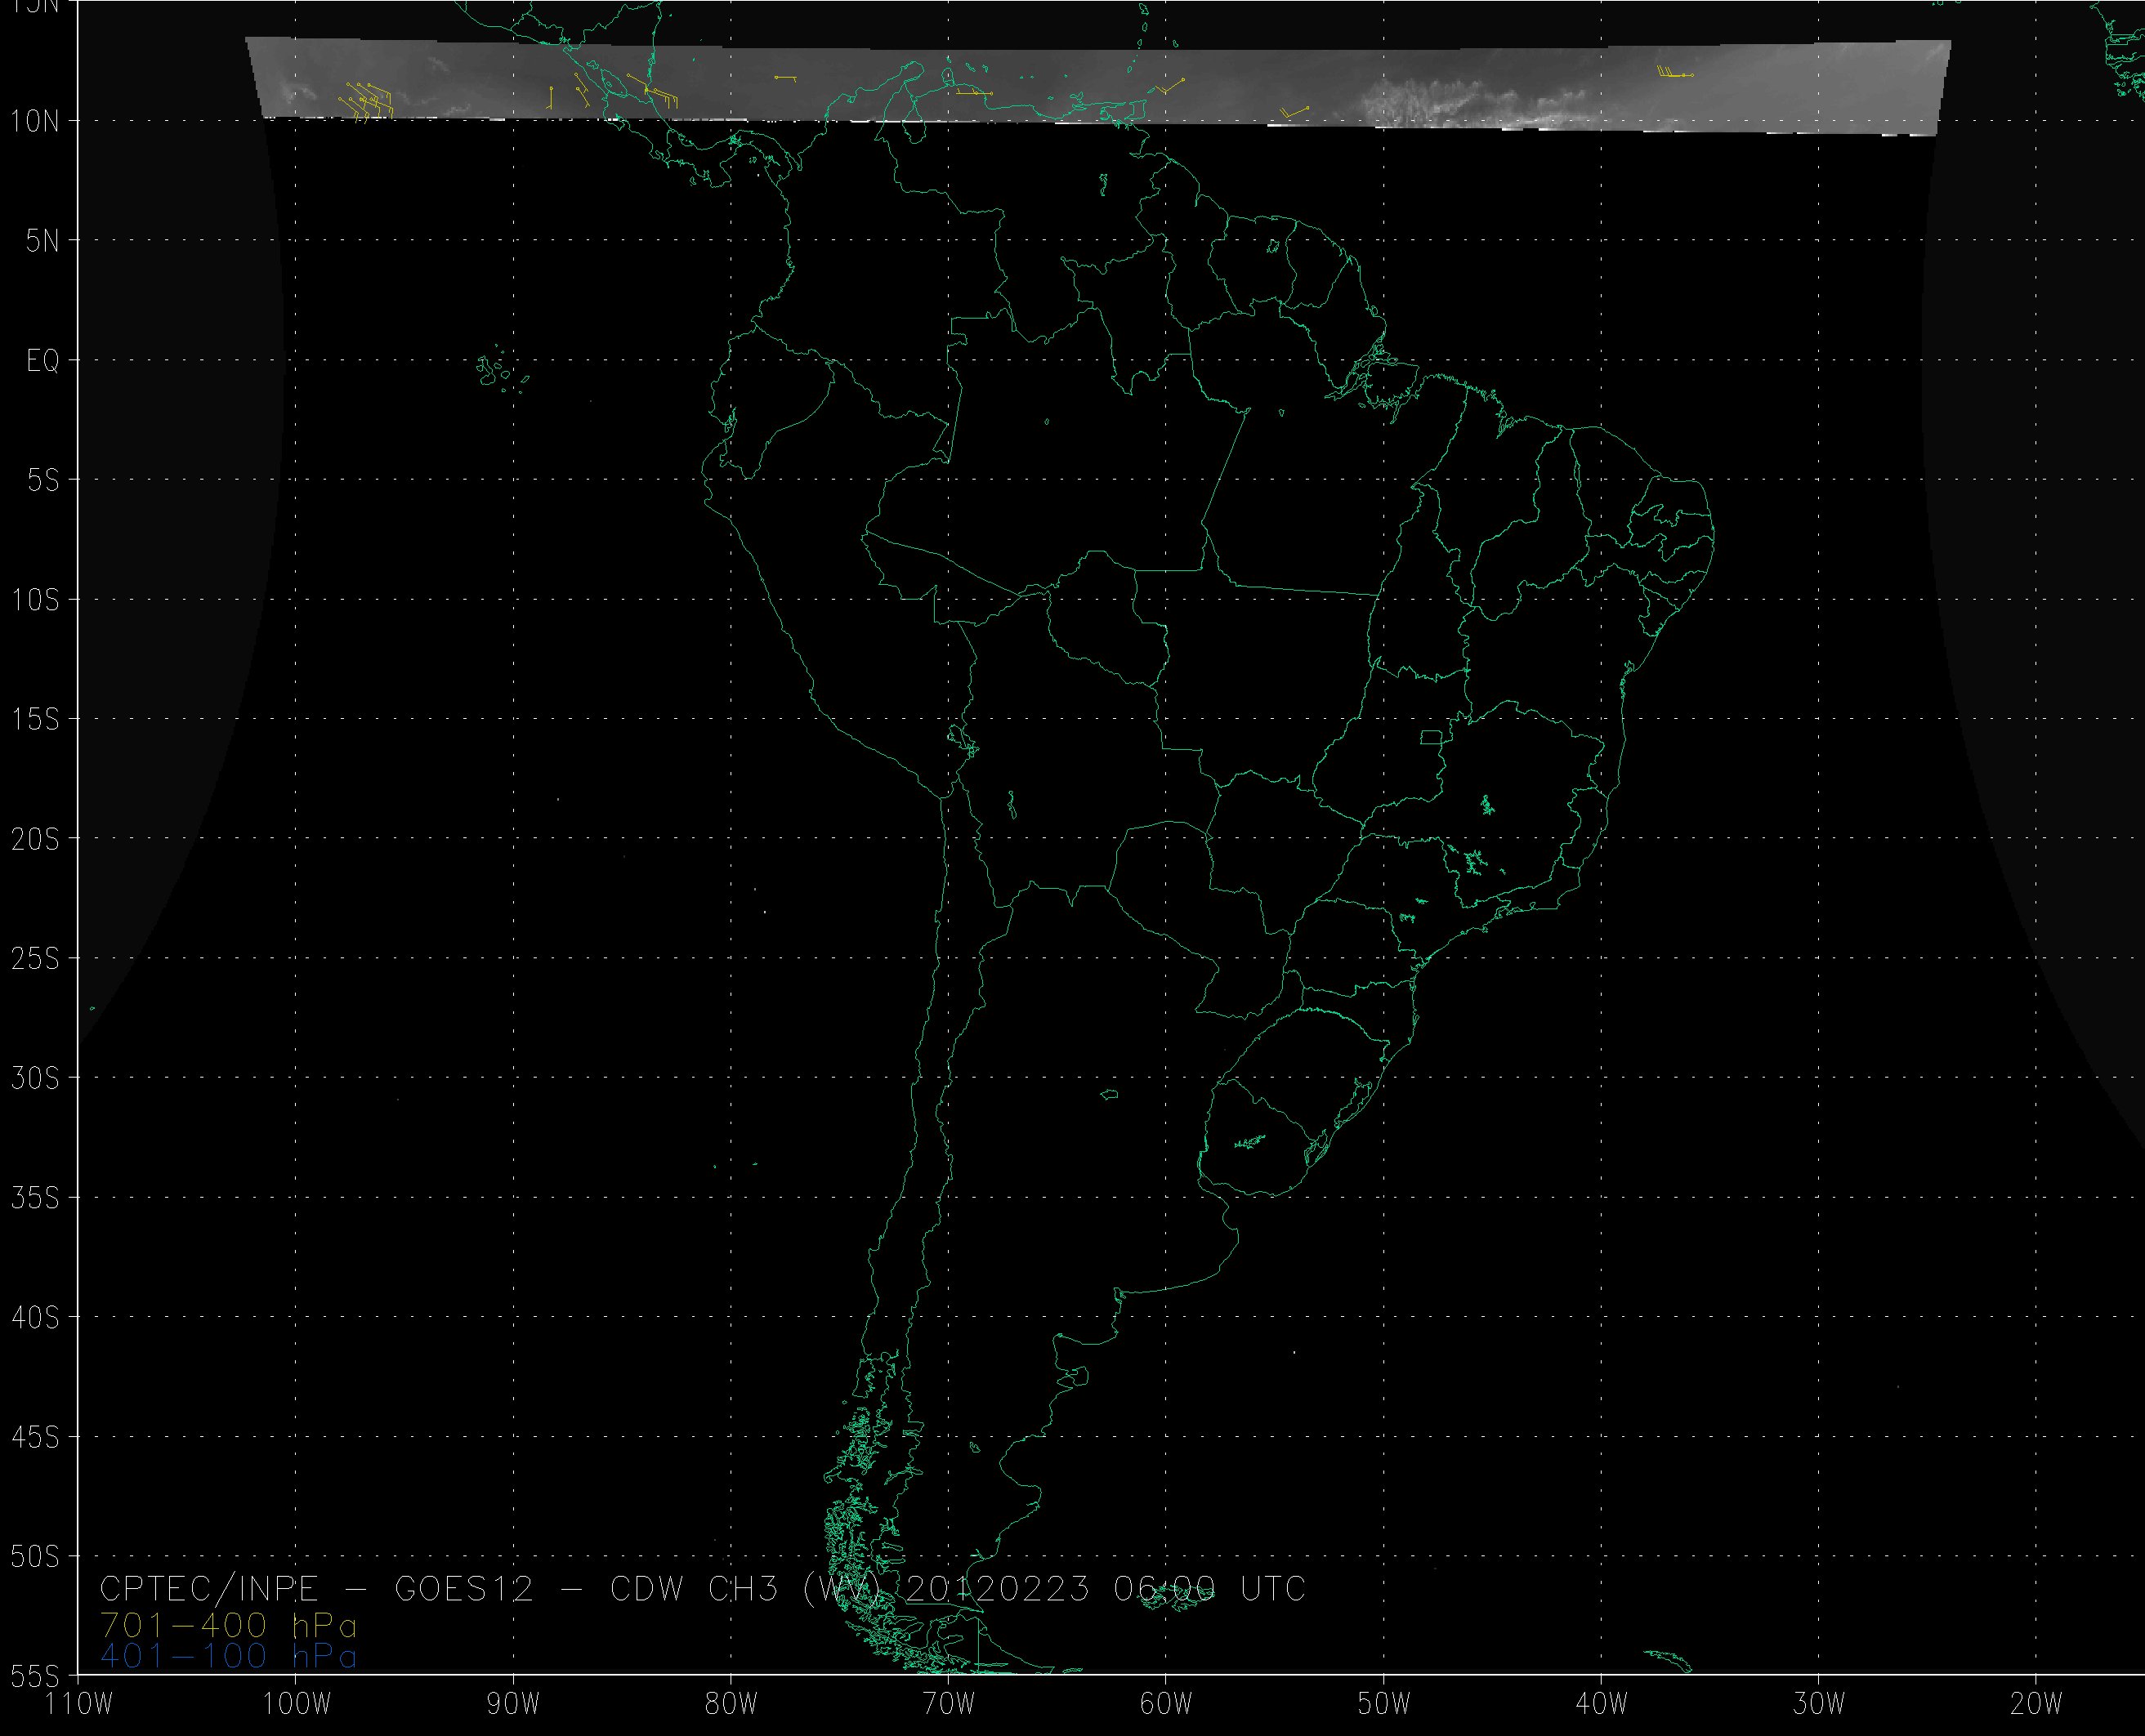The width and height of the screenshot is (2145, 1736).
Task: Select the UTC time zone text
Action: click(1273, 1589)
